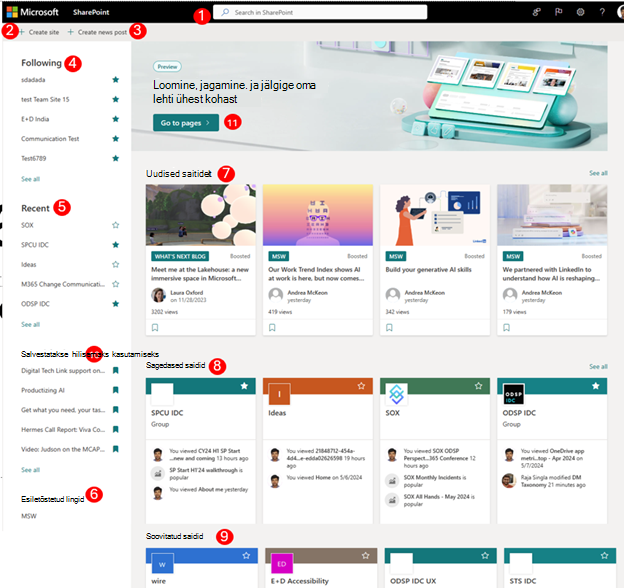Screen dimensions: 624x588
Task: Open Meet me at the Lakehouse news thumbnail
Action: 201,215
